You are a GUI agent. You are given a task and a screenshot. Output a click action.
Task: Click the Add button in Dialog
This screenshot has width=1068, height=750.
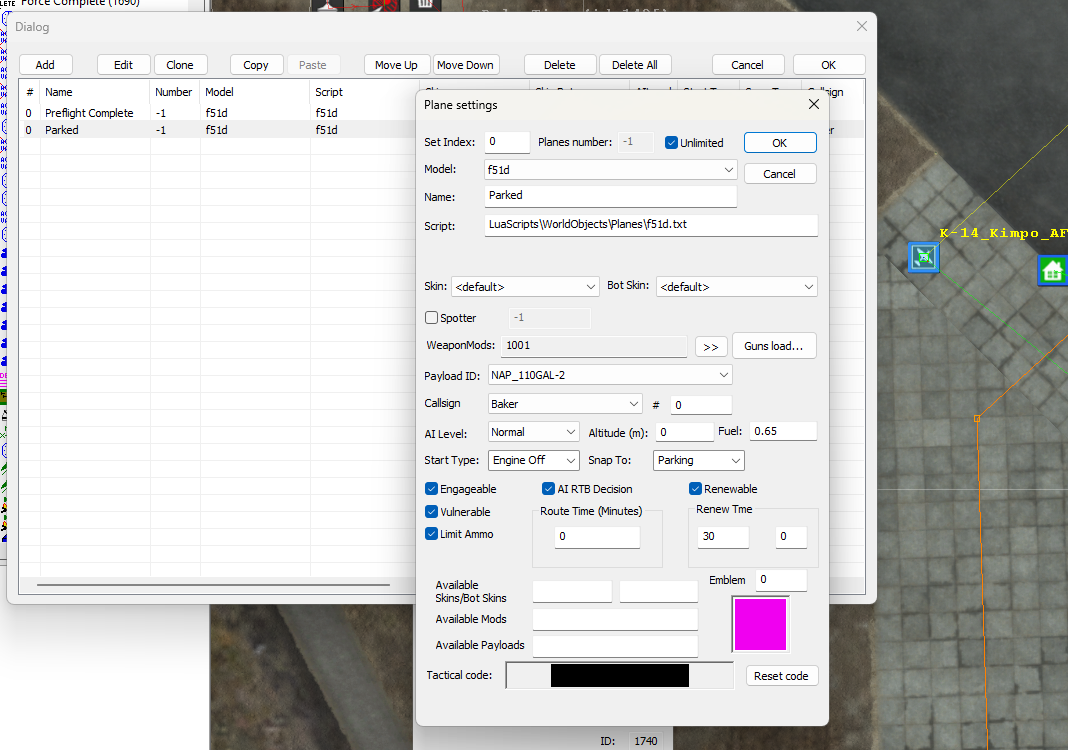click(x=46, y=65)
